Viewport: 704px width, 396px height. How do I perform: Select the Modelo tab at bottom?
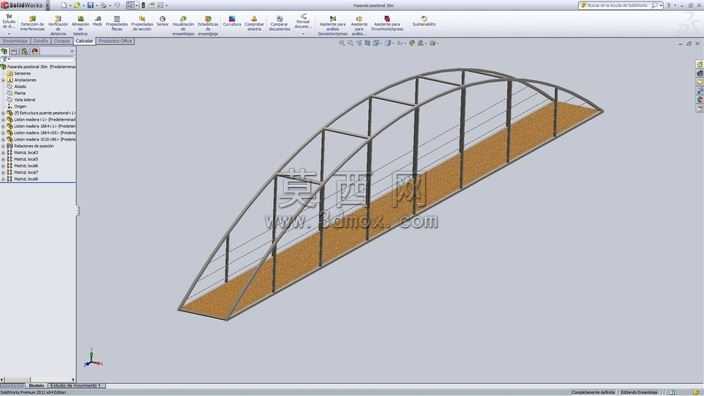point(36,386)
